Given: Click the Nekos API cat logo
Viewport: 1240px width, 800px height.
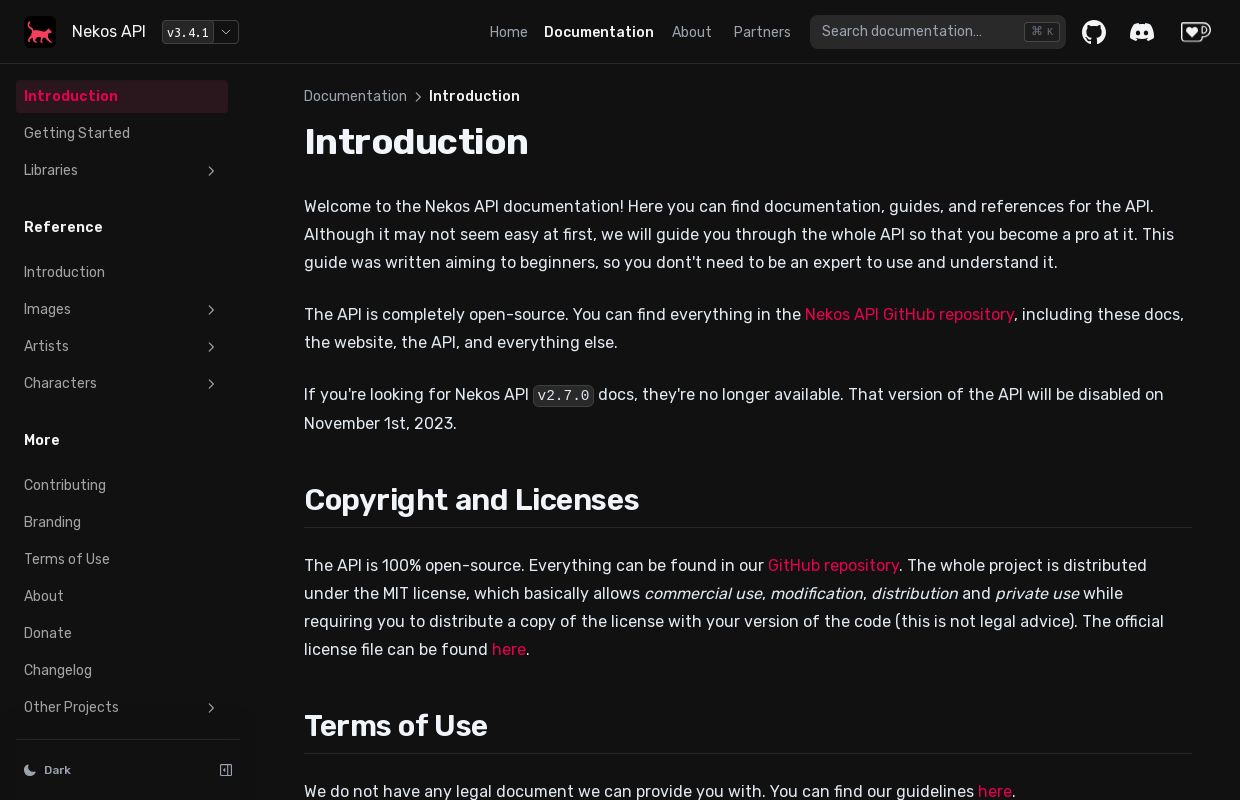Looking at the screenshot, I should [40, 32].
